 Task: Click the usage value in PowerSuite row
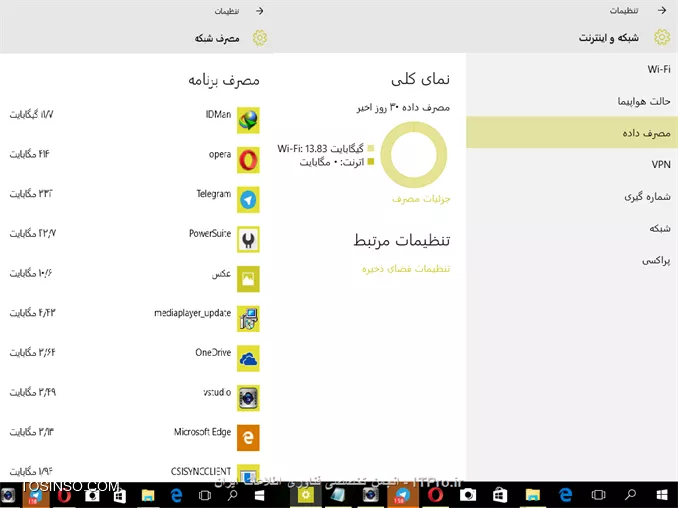point(33,233)
